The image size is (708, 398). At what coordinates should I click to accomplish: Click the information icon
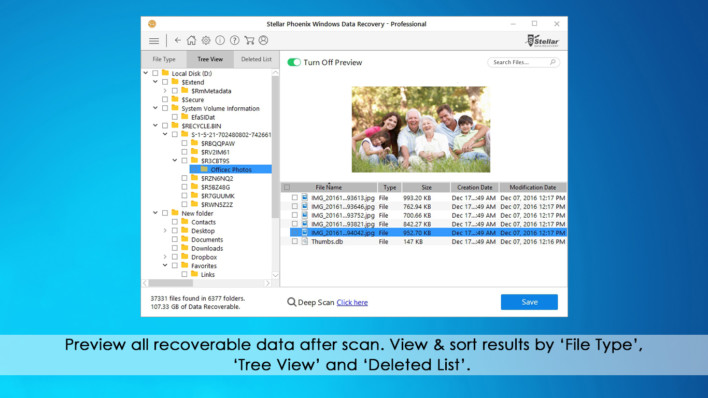[x=220, y=40]
